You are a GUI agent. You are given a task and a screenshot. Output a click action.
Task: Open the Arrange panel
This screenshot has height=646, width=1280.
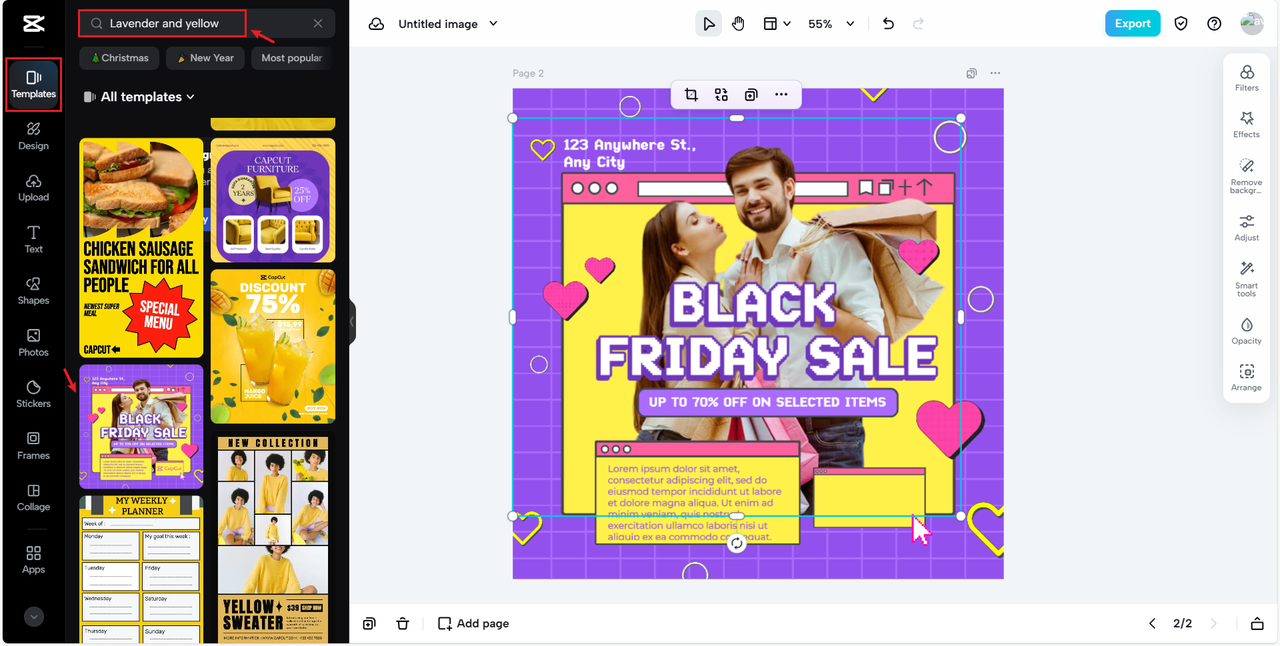pyautogui.click(x=1246, y=378)
